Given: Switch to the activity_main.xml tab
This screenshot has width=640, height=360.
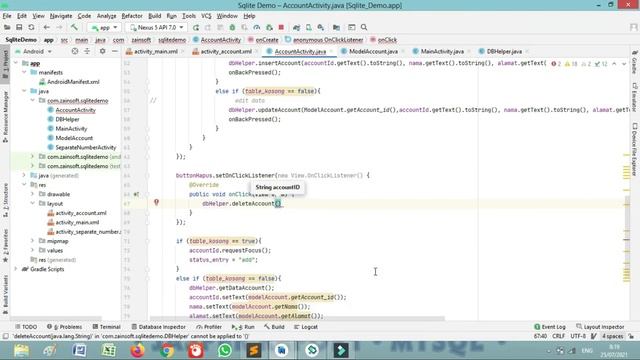Looking at the screenshot, I should 156,51.
